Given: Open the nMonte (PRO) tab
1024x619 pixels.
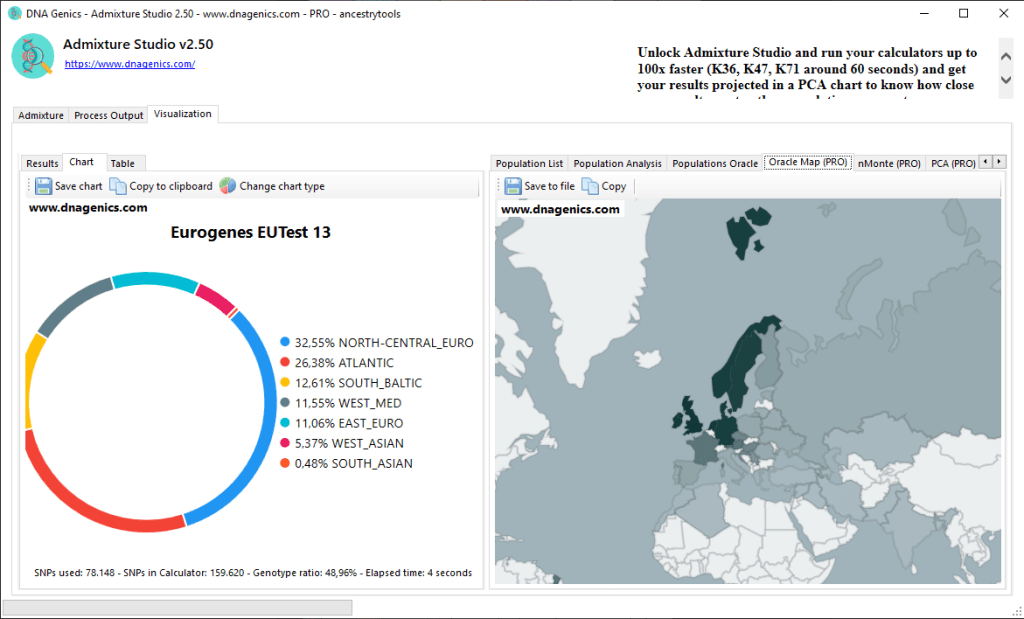Looking at the screenshot, I should [x=888, y=163].
